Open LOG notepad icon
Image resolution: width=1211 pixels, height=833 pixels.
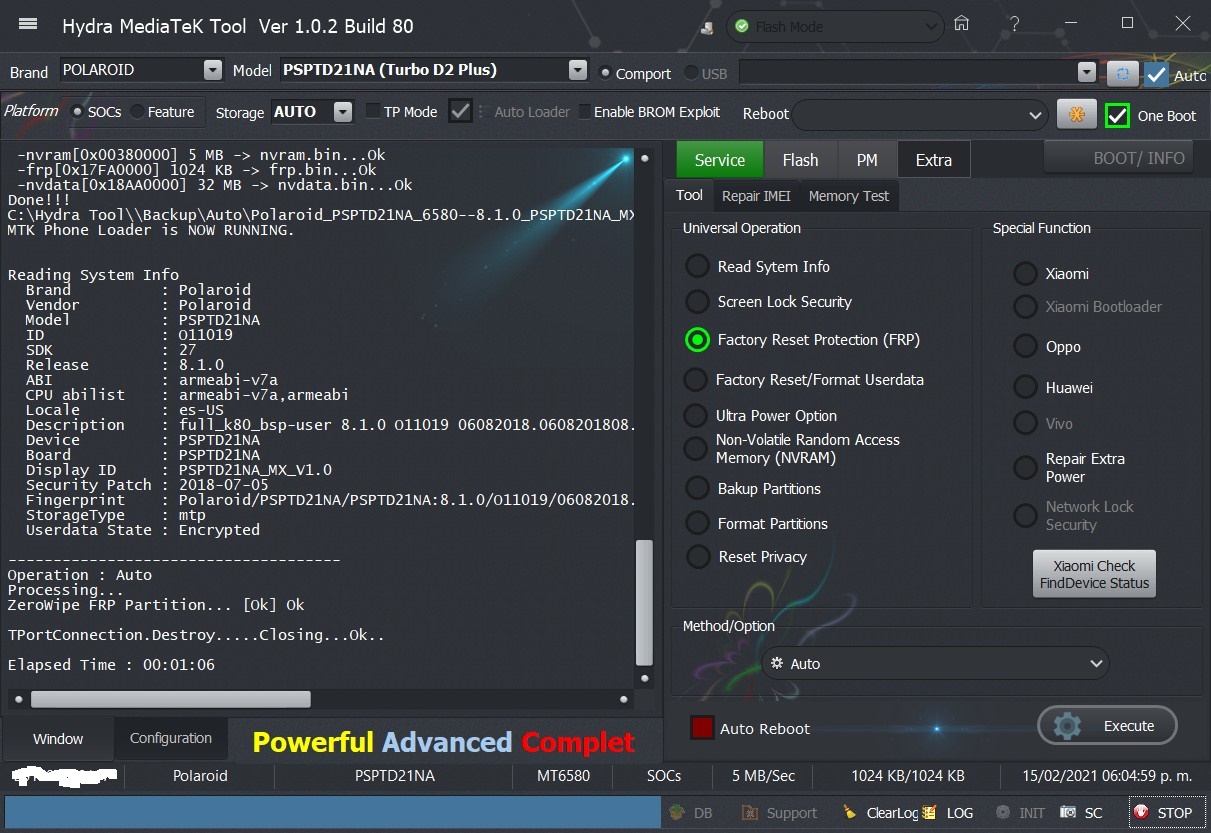[929, 813]
